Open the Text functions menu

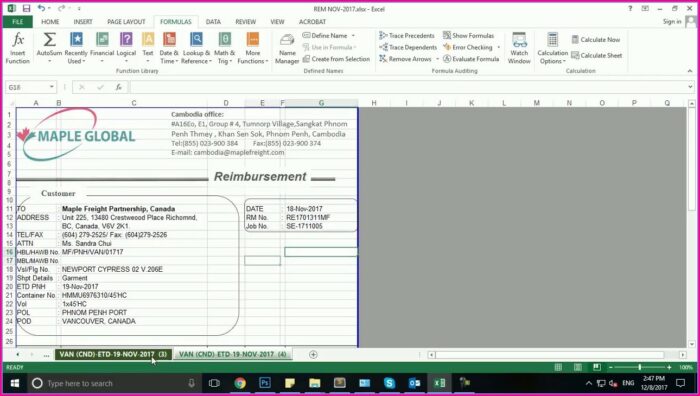(148, 48)
